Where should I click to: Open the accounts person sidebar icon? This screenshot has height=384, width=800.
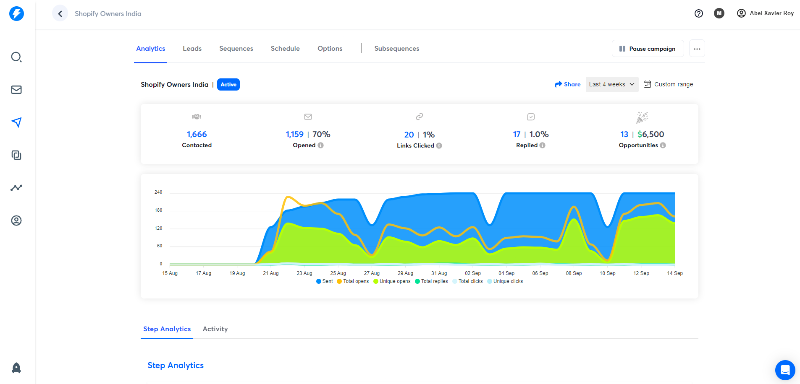click(x=16, y=220)
